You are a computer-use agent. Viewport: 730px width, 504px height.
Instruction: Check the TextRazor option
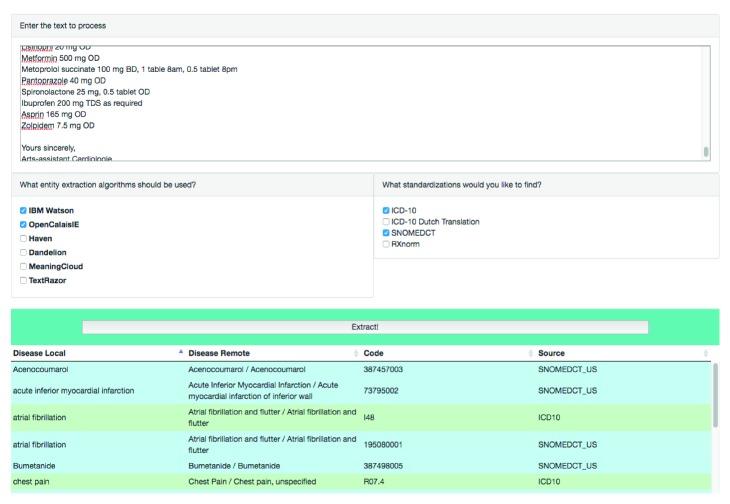(23, 281)
